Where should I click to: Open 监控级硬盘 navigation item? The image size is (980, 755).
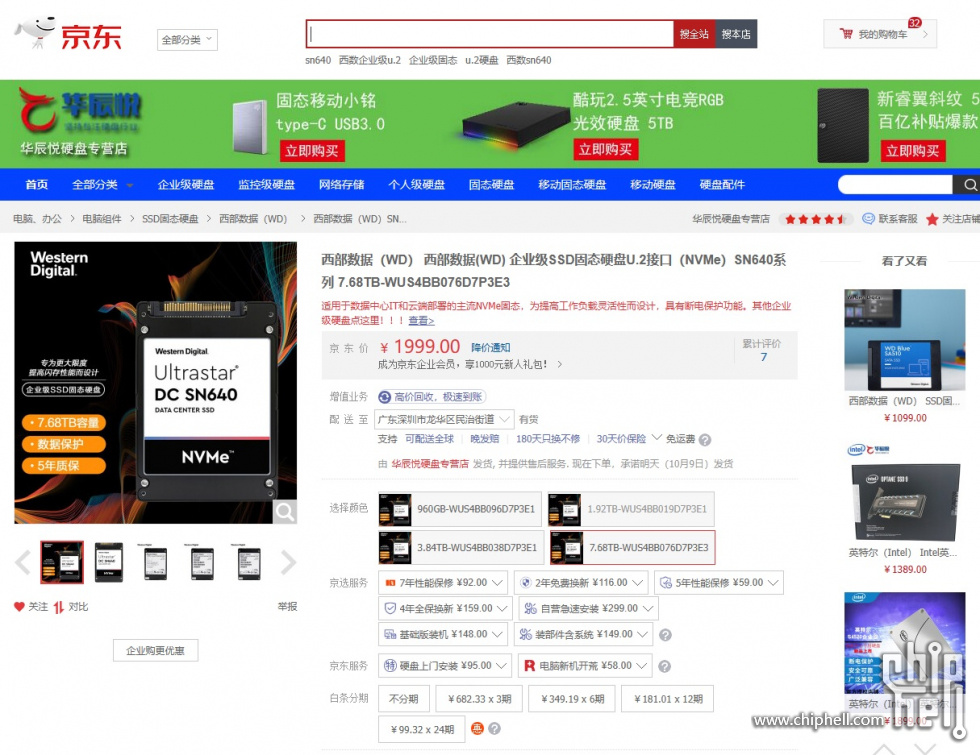(266, 184)
